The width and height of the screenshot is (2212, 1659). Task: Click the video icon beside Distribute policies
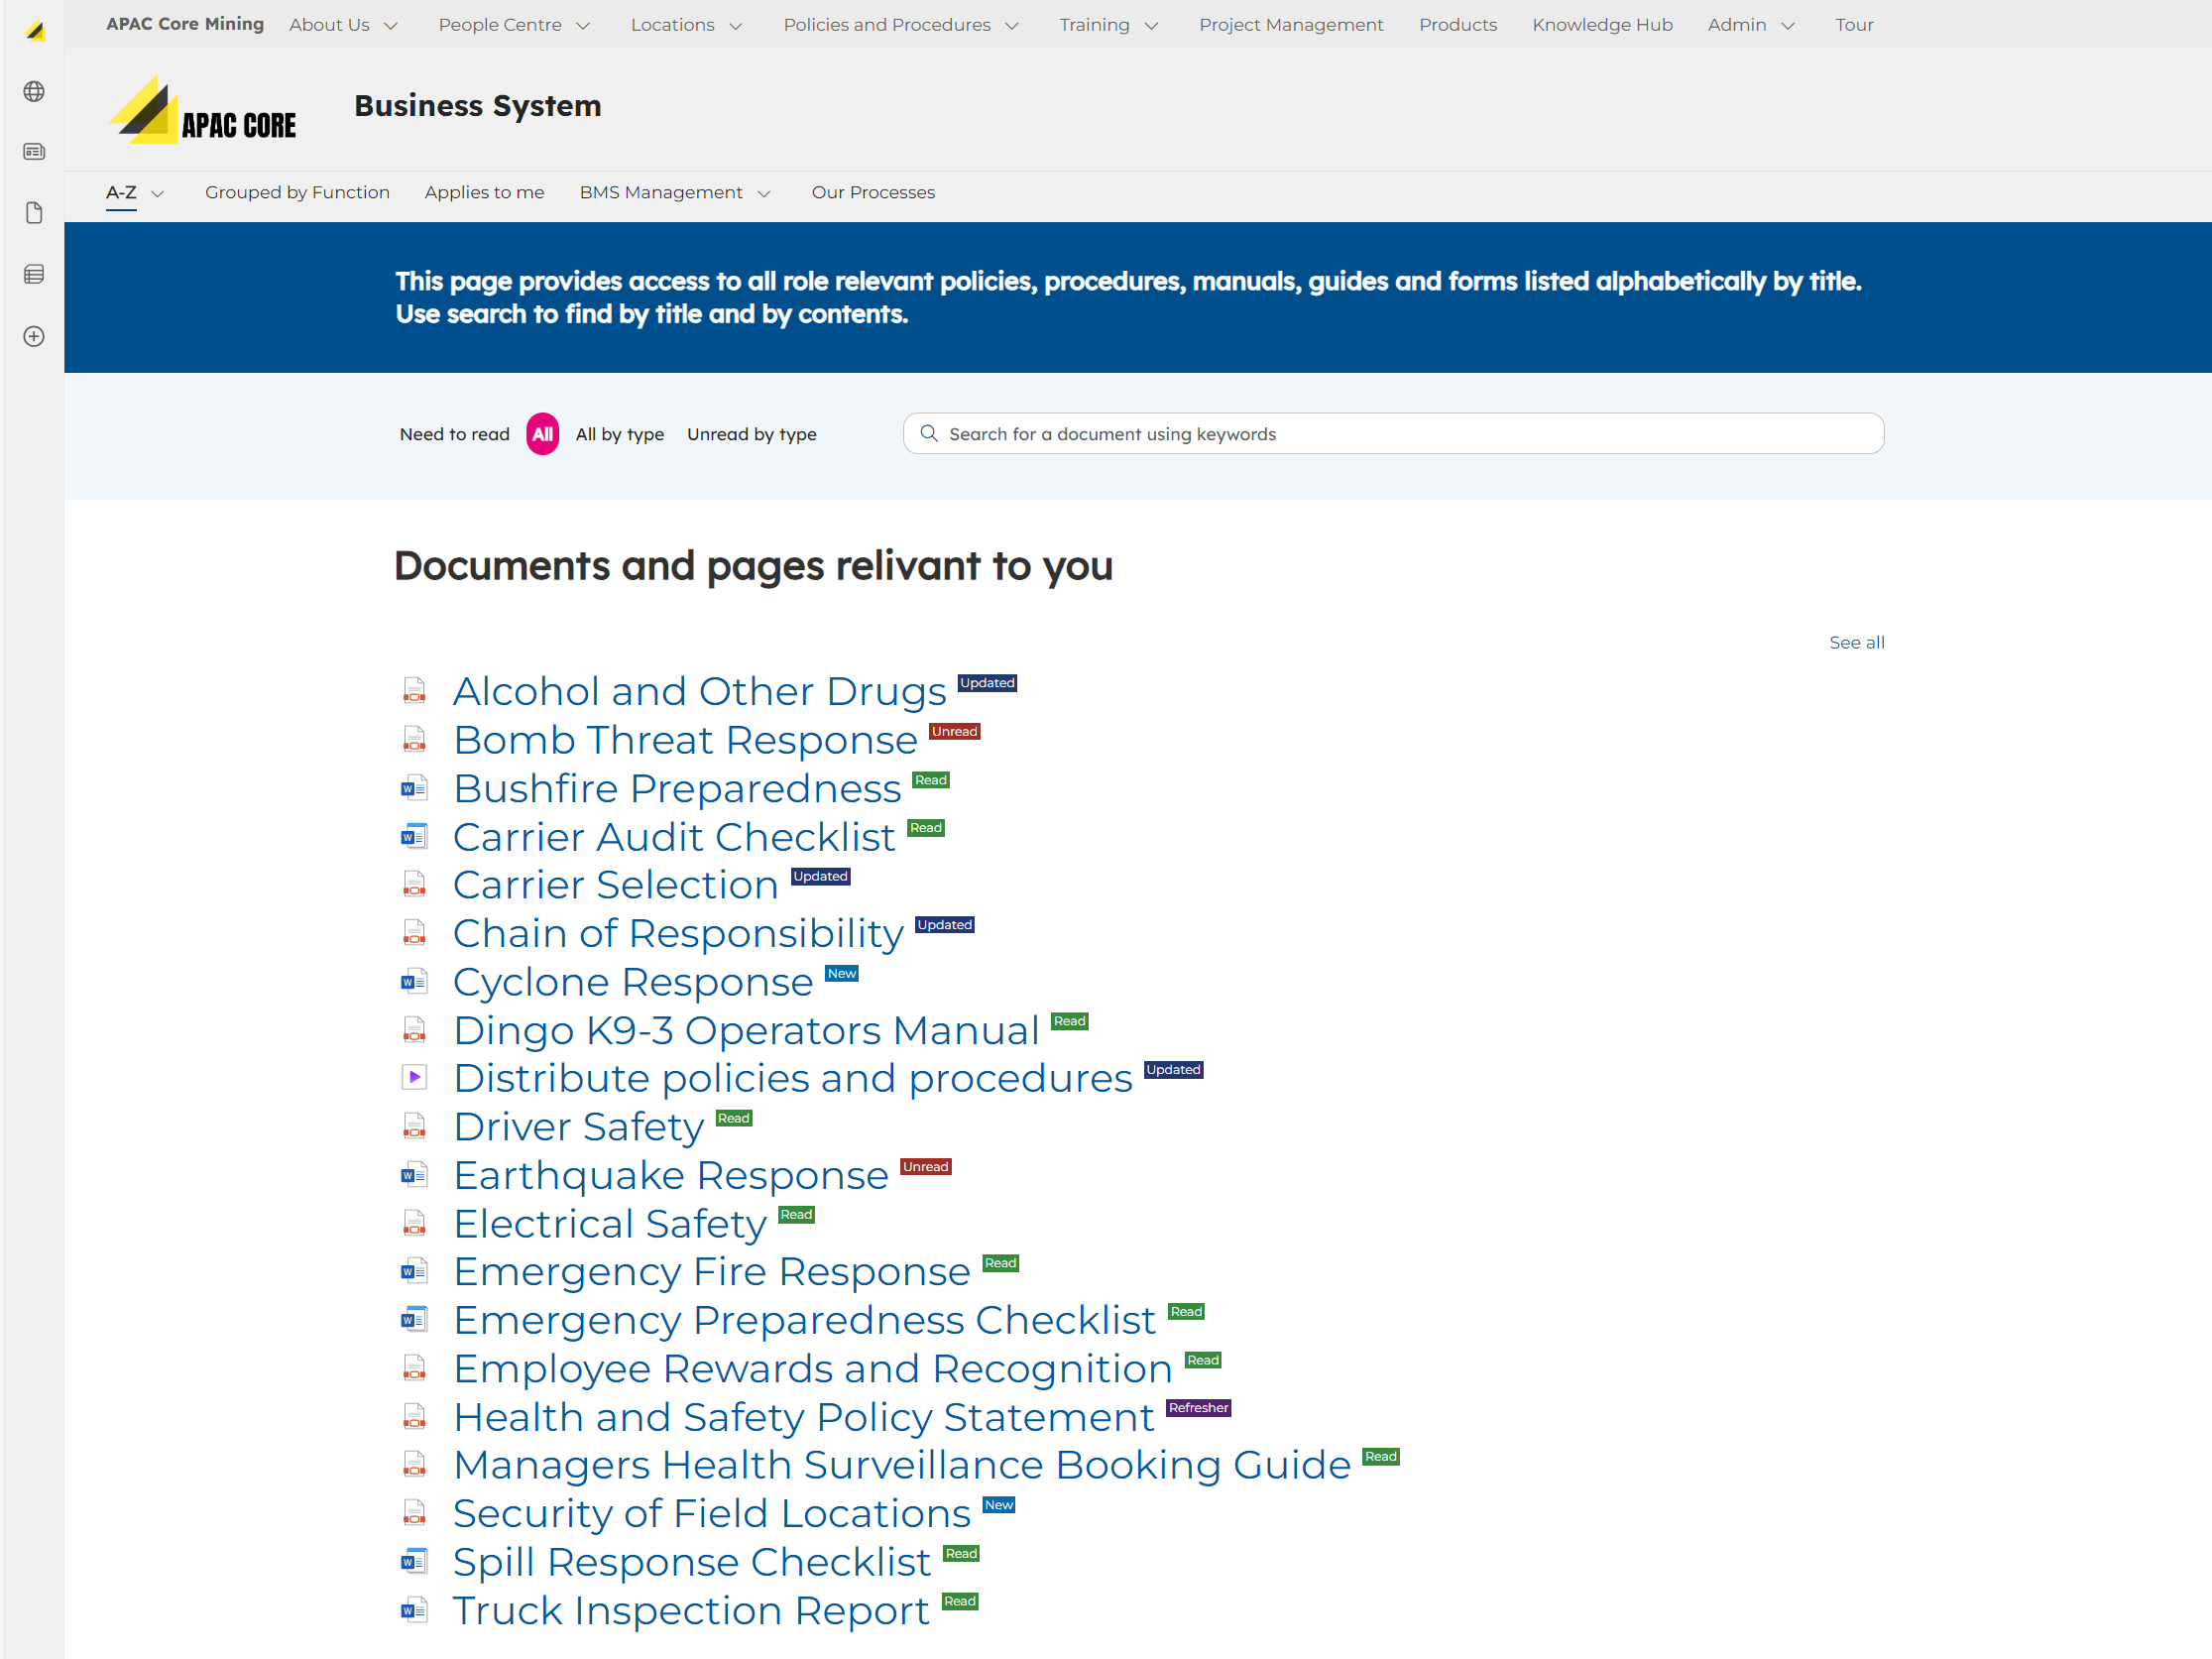(x=414, y=1077)
